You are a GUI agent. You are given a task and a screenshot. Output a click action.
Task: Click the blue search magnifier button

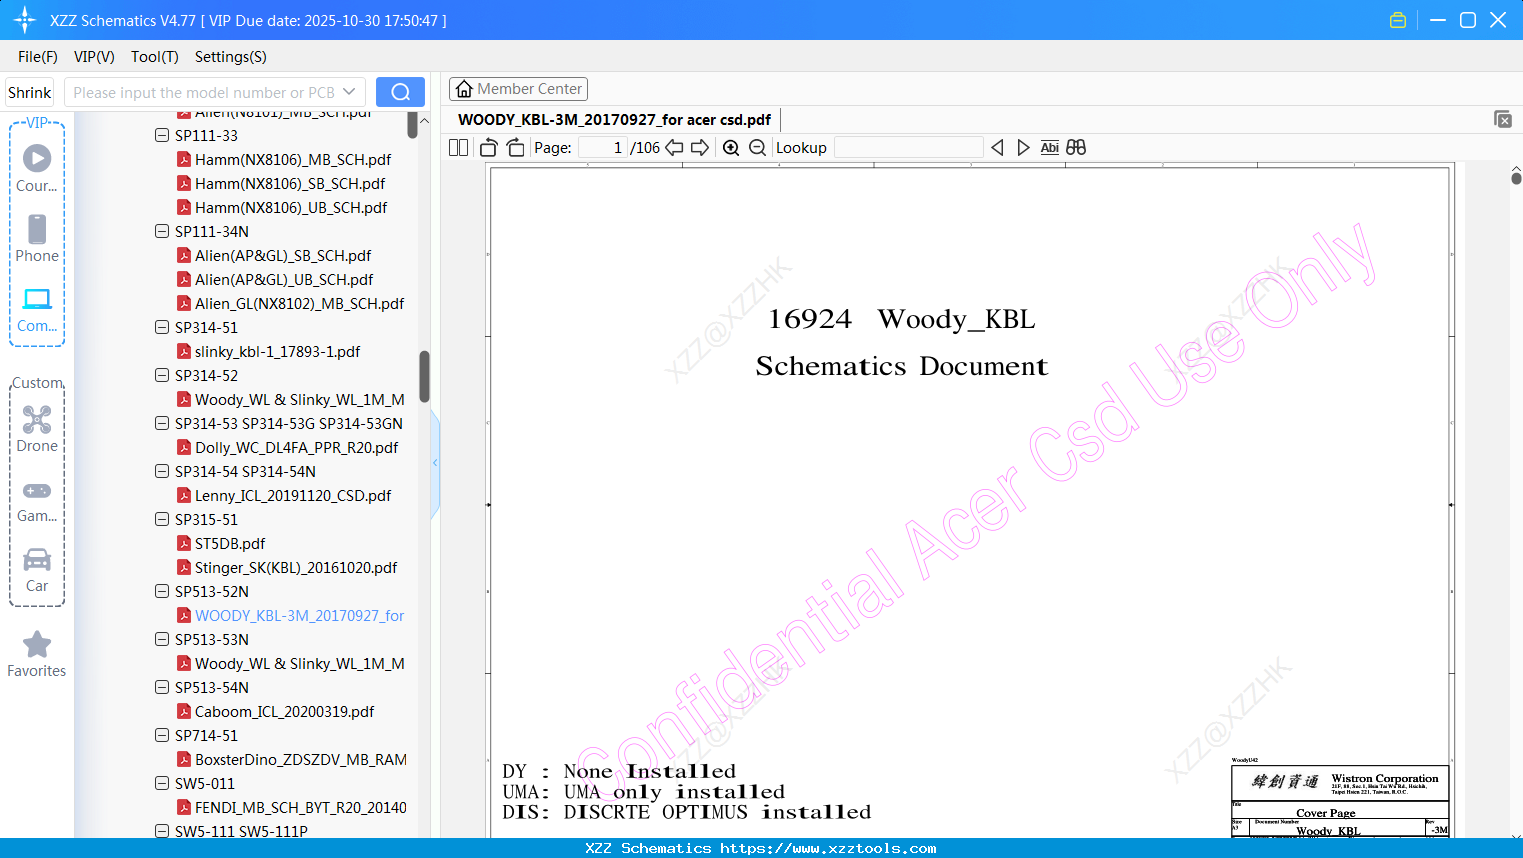[400, 92]
